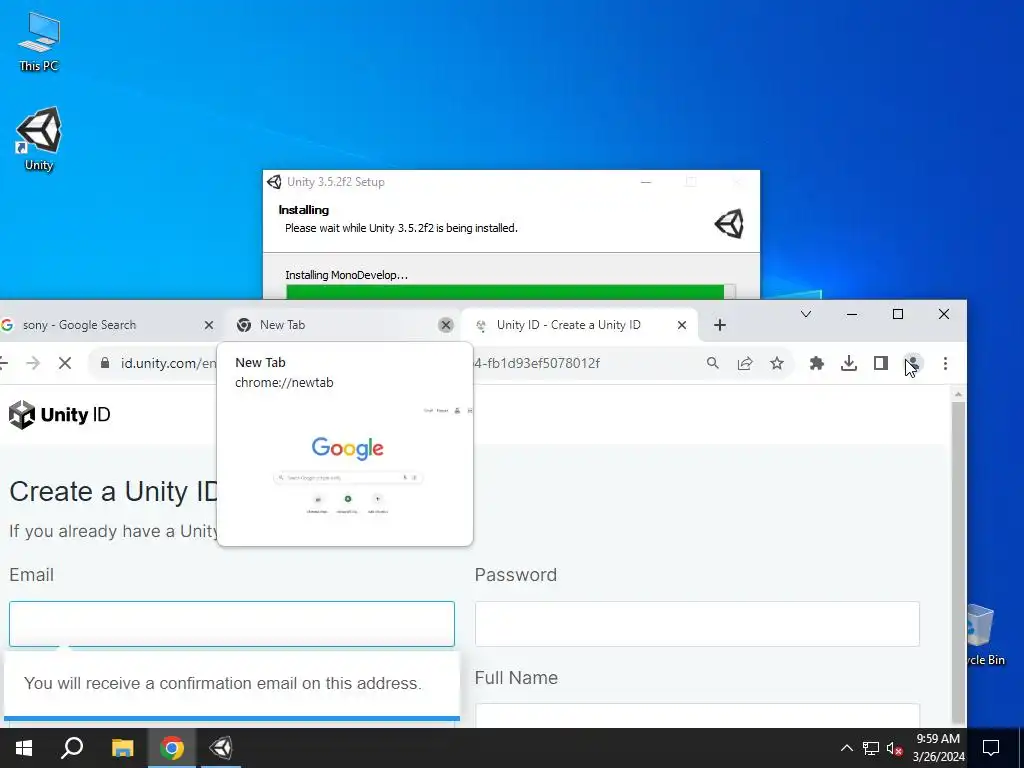The height and width of the screenshot is (768, 1024).
Task: Click the muted volume tray icon
Action: [894, 748]
